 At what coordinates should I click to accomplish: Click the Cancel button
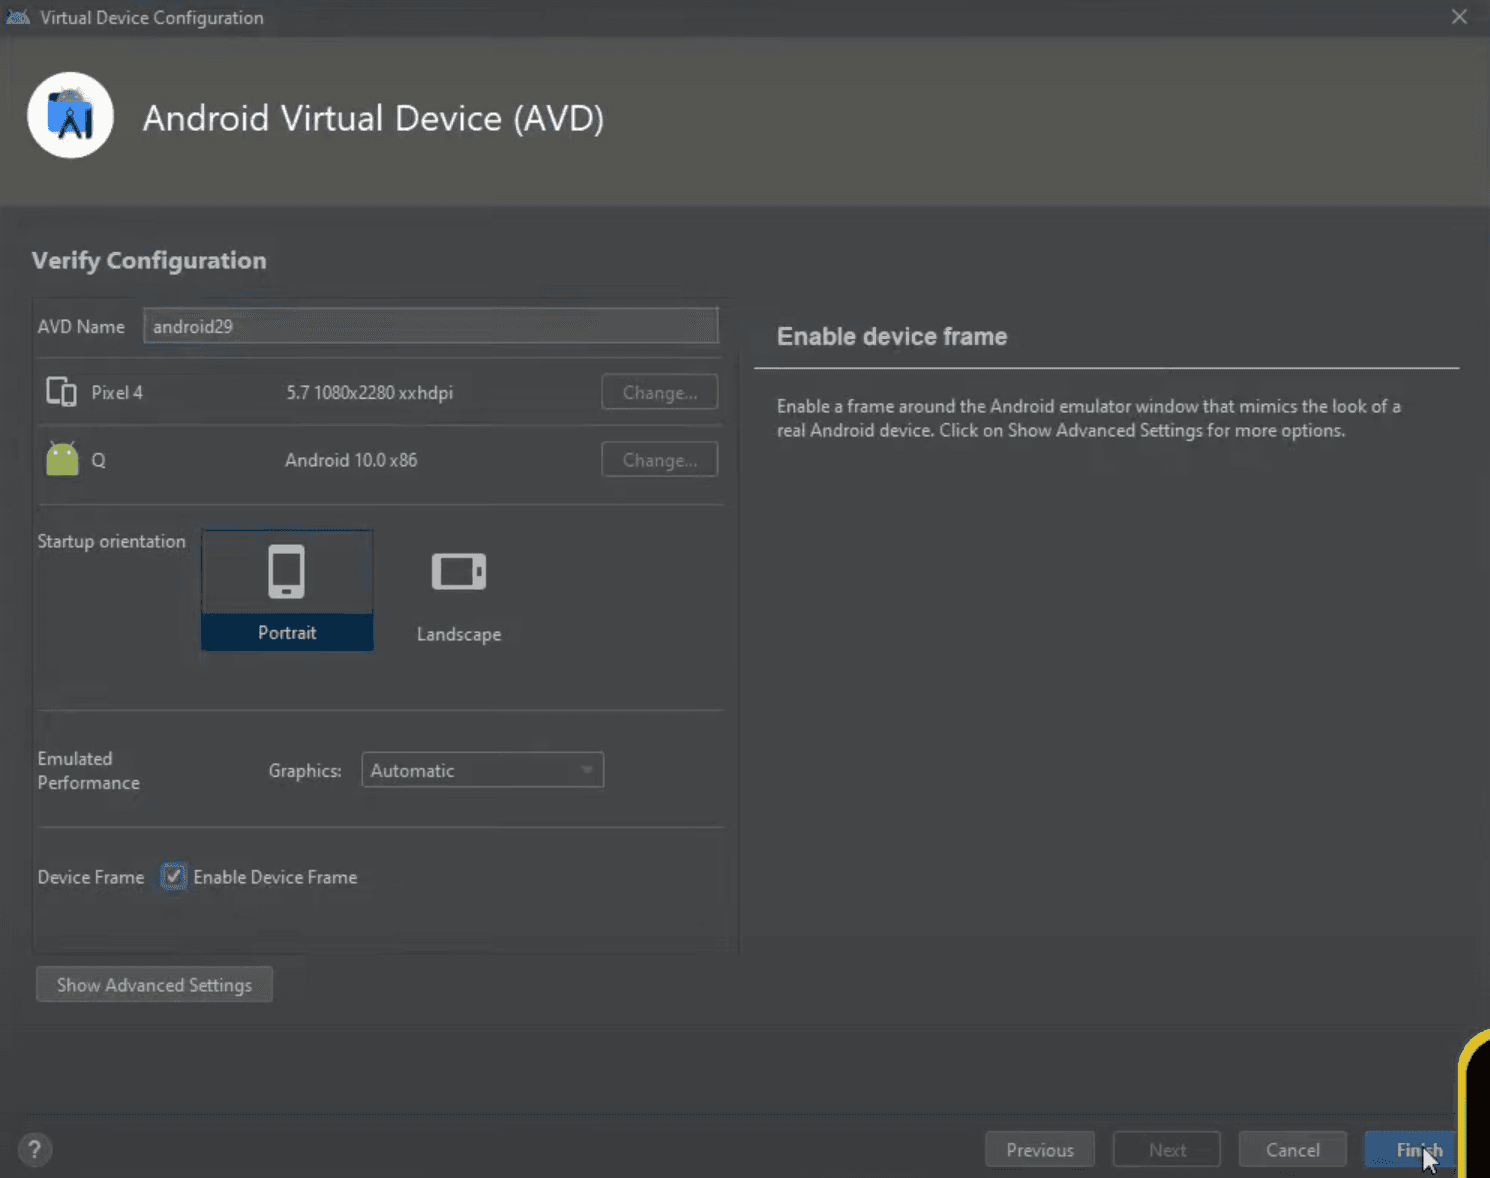[x=1292, y=1149]
